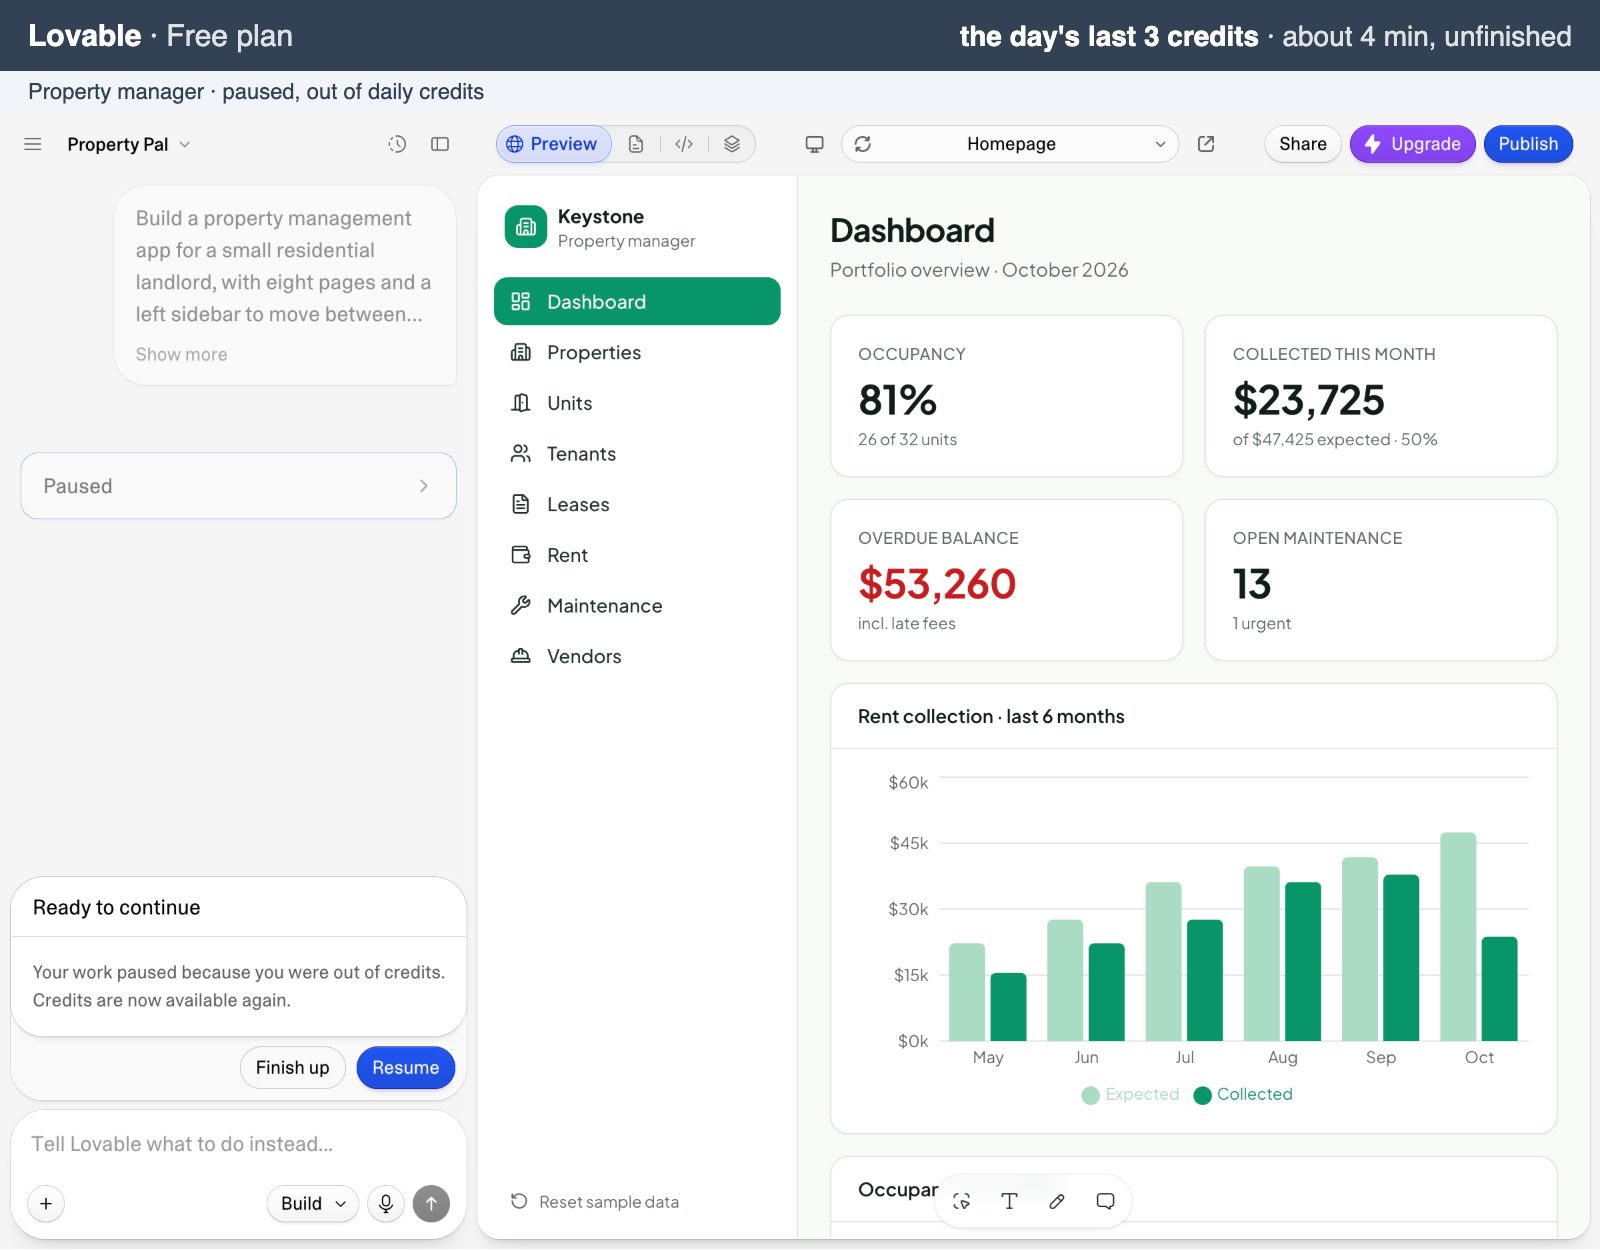Activate the Preview mode toggle
This screenshot has width=1600, height=1250.
click(x=553, y=144)
